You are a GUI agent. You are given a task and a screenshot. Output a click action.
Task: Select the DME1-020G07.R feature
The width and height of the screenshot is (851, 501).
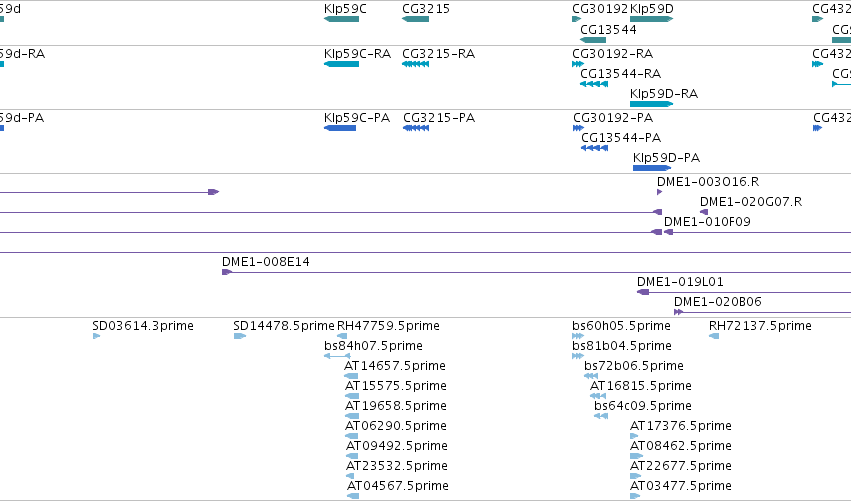[704, 212]
